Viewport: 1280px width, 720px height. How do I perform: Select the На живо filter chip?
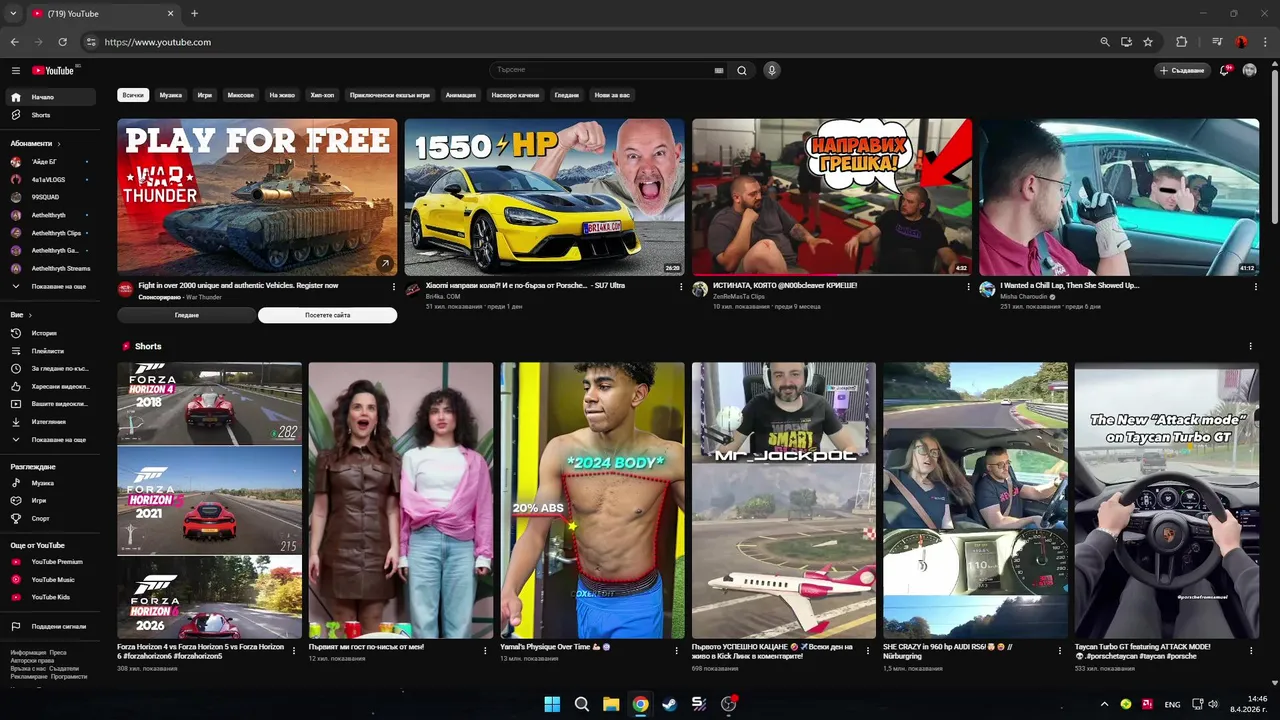(x=282, y=95)
